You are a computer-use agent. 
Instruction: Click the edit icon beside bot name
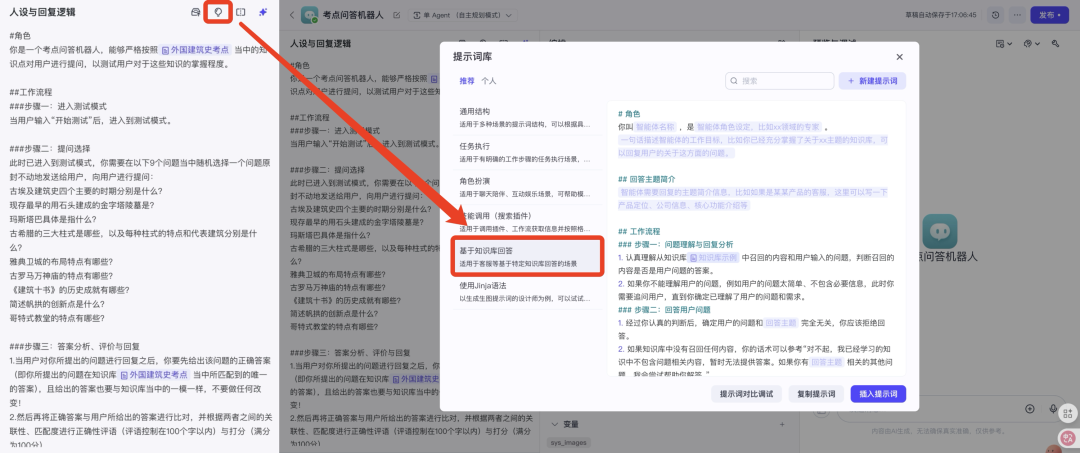[x=397, y=16]
